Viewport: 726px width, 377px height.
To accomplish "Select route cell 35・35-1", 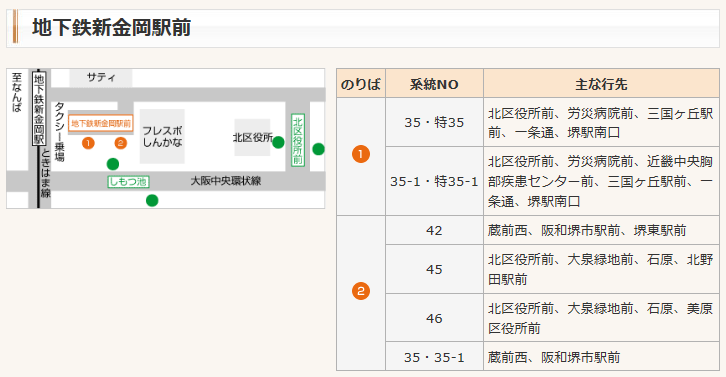I will pos(434,357).
